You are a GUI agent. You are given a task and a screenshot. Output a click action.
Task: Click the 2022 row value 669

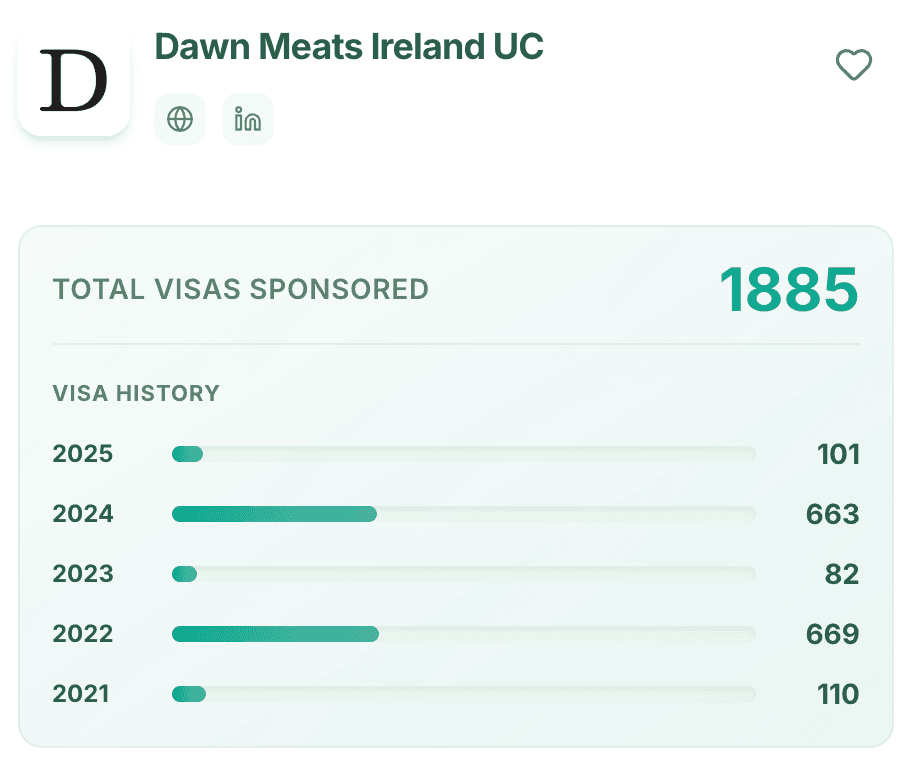[x=832, y=633]
